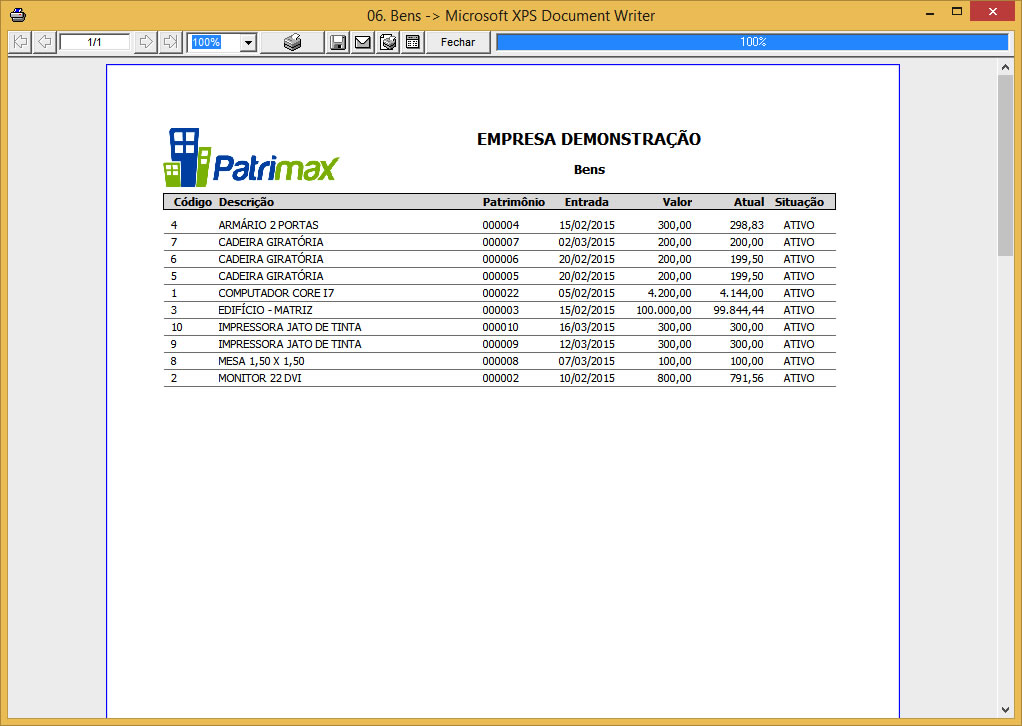Click patrimônio number 000008

pos(501,361)
